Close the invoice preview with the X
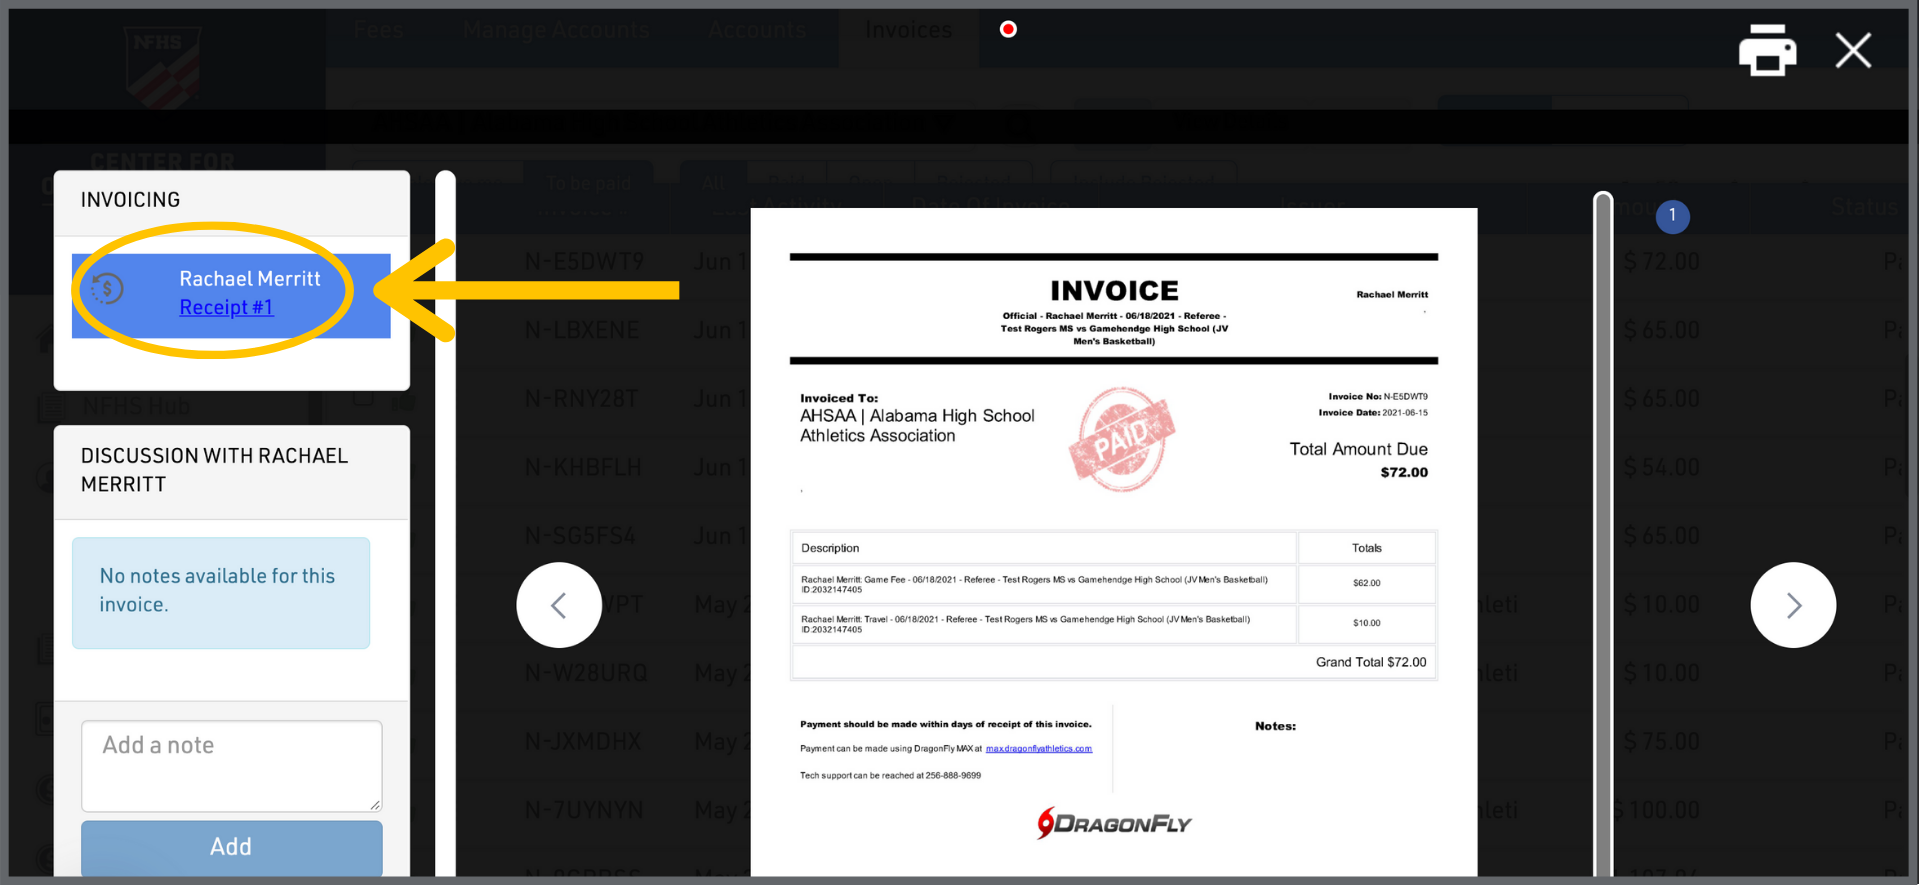The height and width of the screenshot is (885, 1919). pos(1853,50)
